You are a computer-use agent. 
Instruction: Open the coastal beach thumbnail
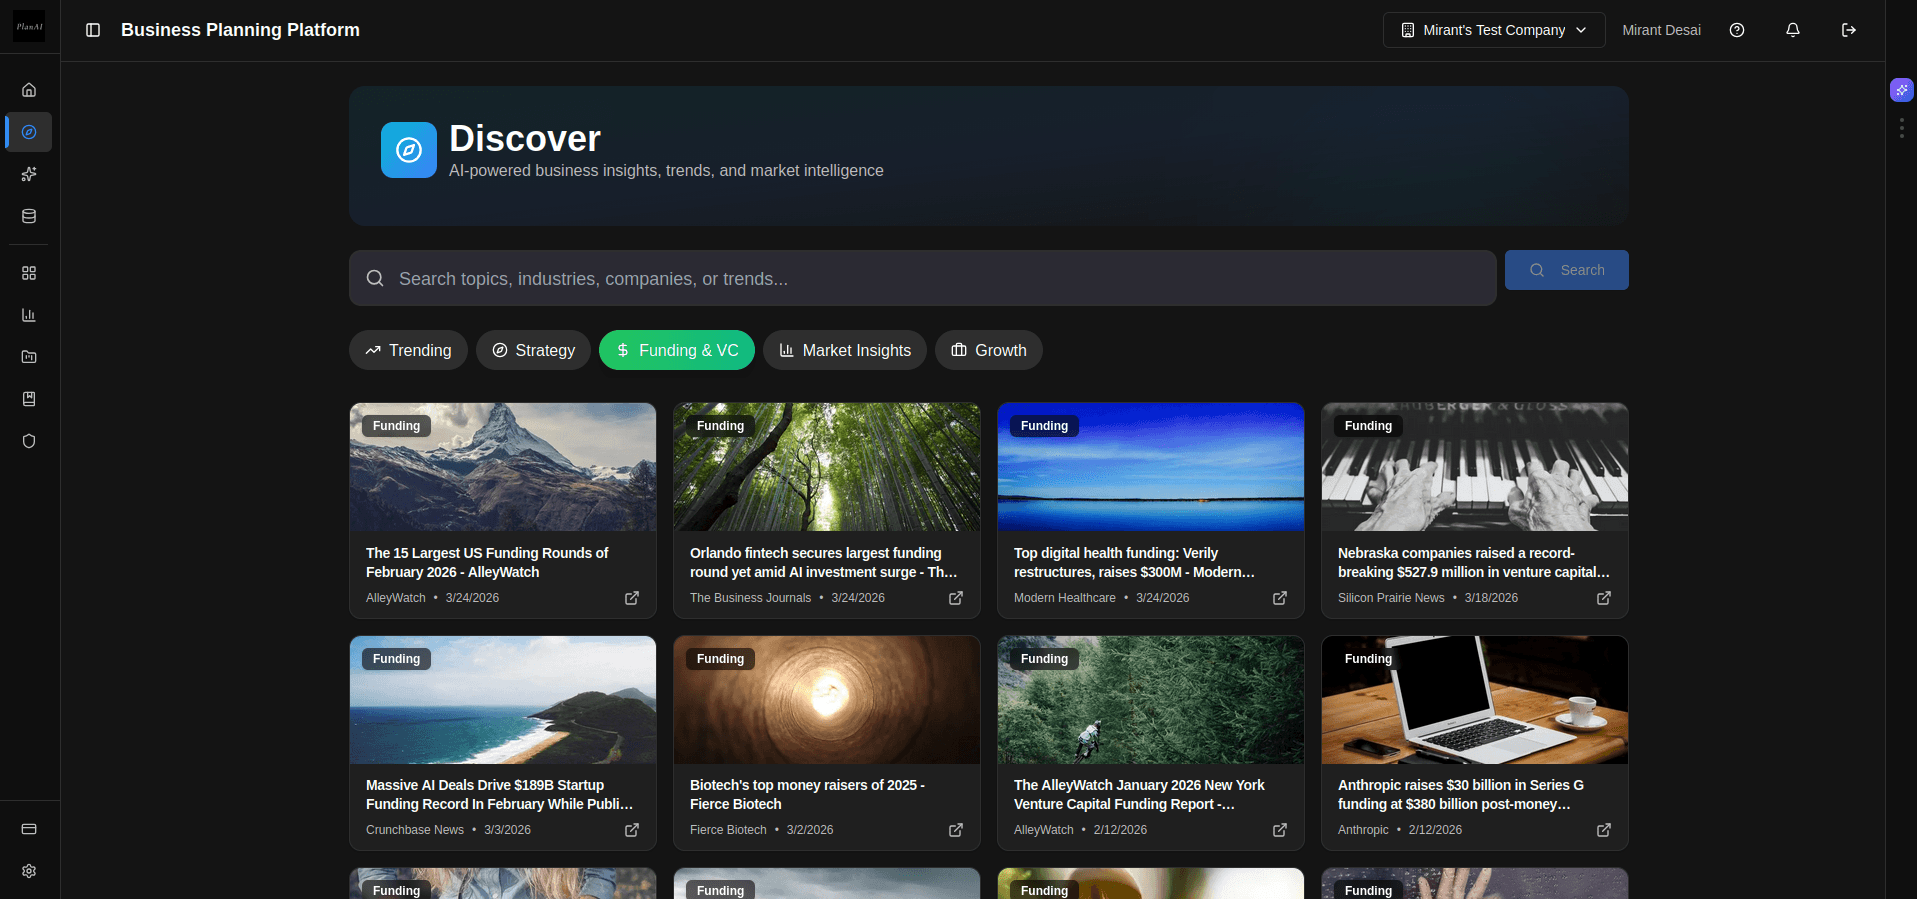point(503,700)
